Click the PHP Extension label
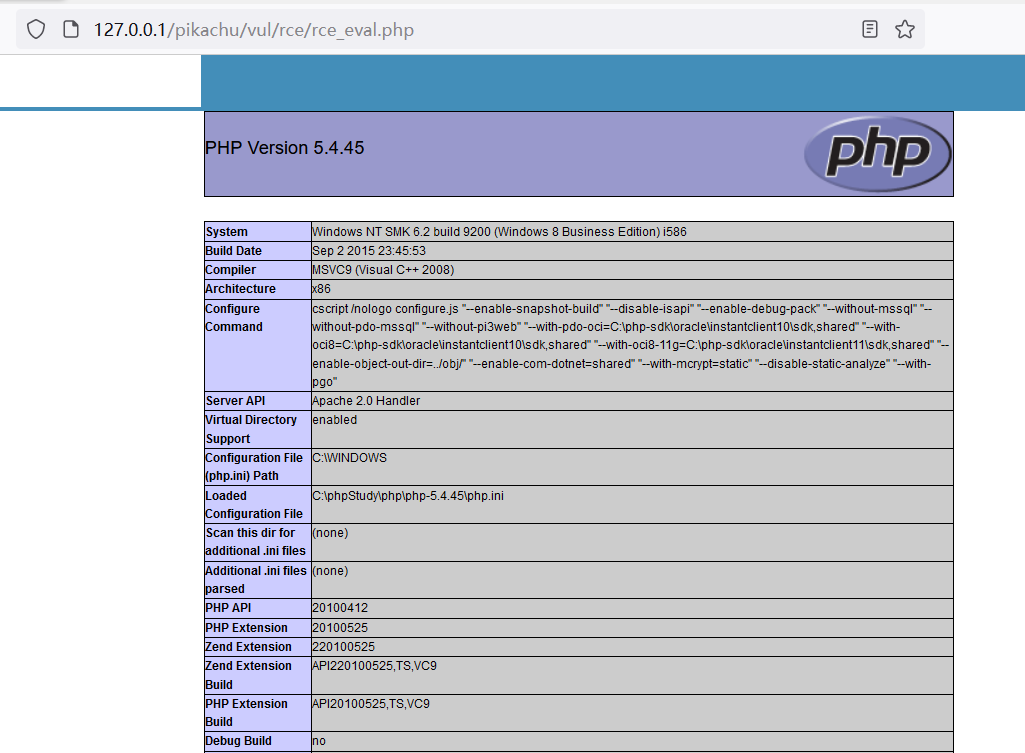This screenshot has width=1025, height=753. coord(246,628)
